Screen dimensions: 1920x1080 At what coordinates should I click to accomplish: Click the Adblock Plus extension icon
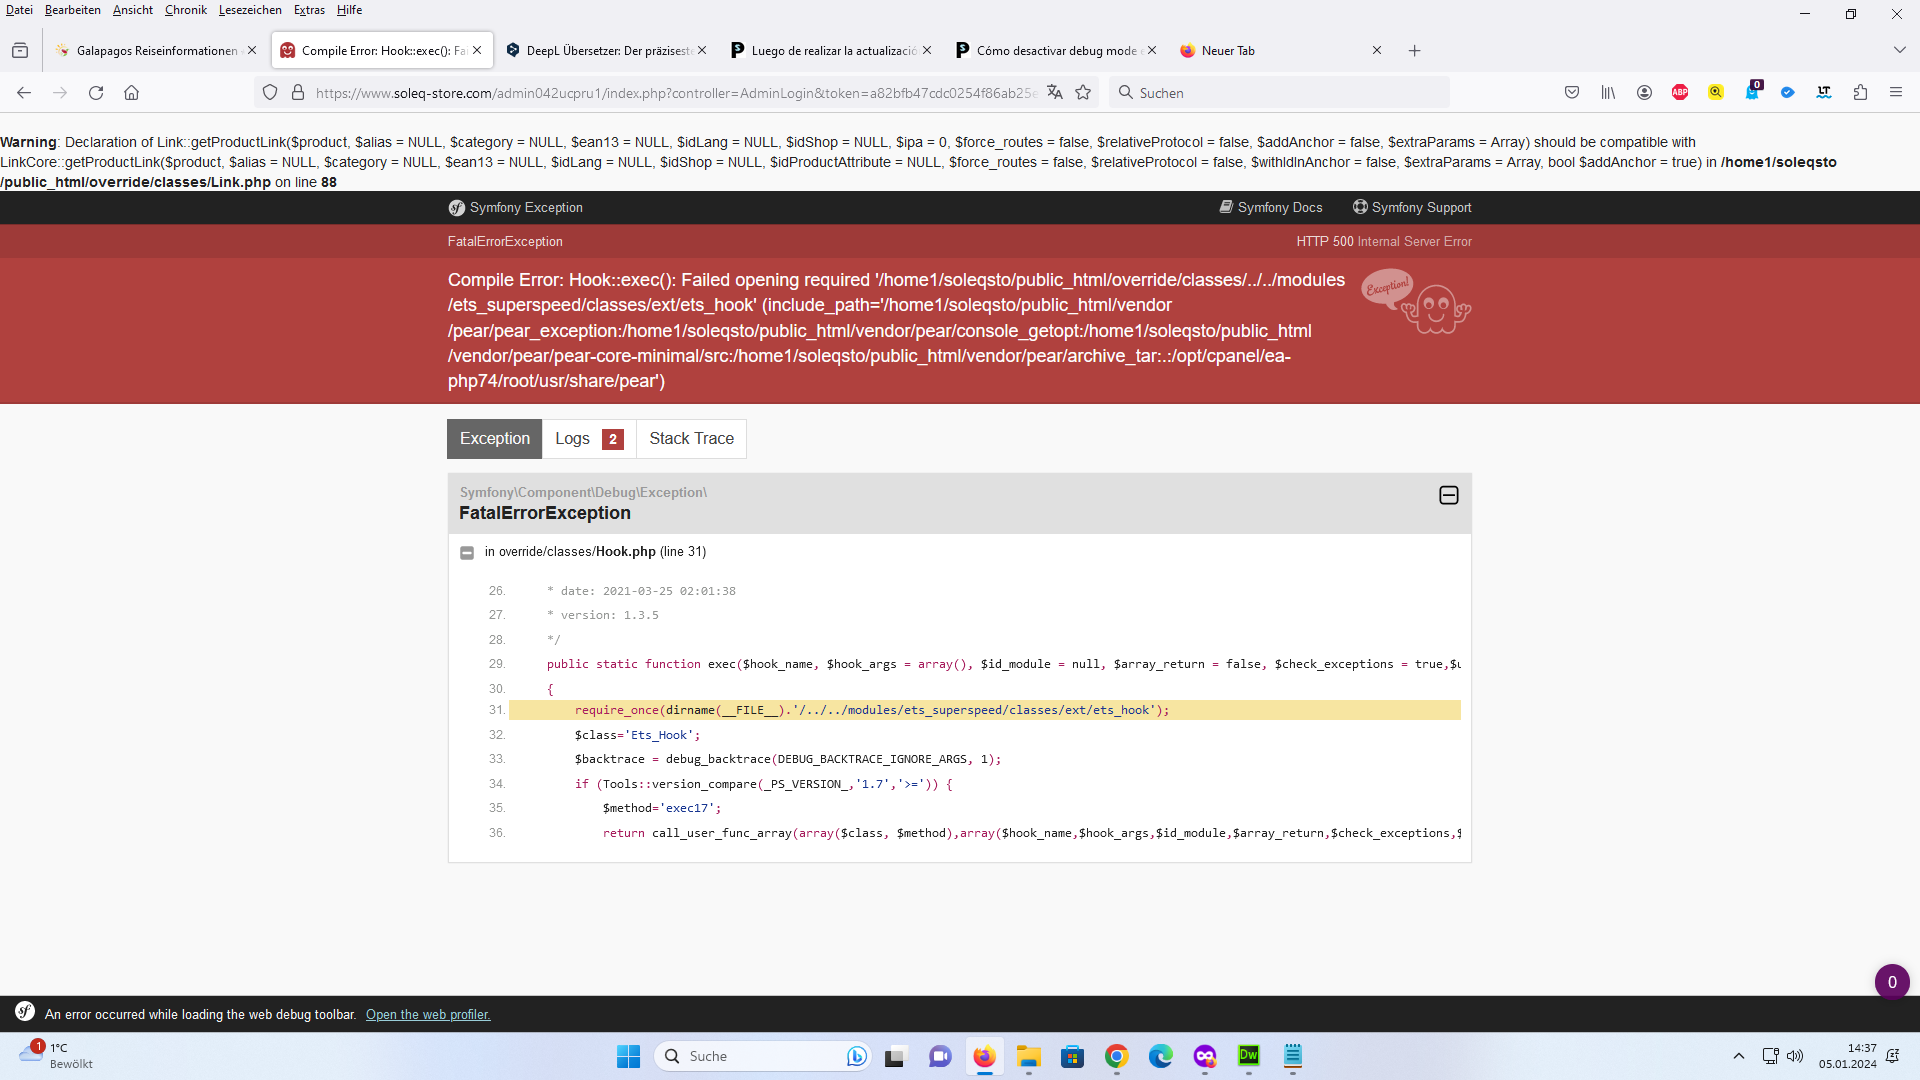pos(1680,93)
